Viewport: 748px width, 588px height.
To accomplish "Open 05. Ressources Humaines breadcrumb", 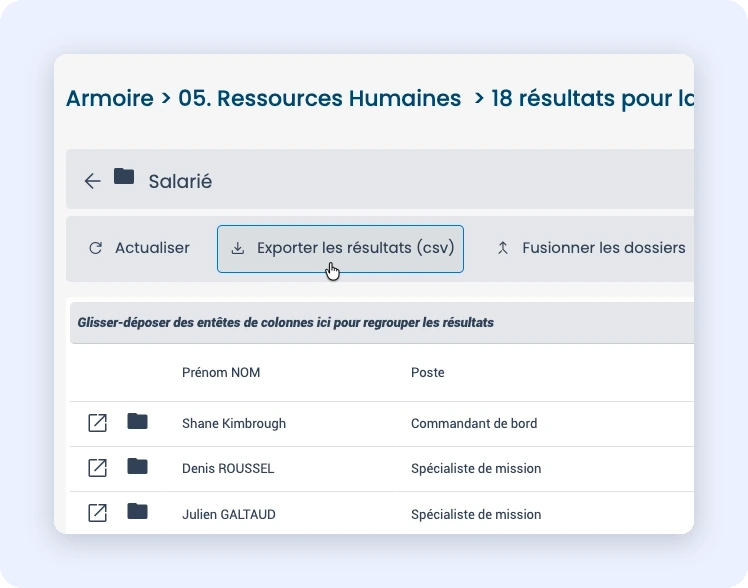I will [x=320, y=98].
